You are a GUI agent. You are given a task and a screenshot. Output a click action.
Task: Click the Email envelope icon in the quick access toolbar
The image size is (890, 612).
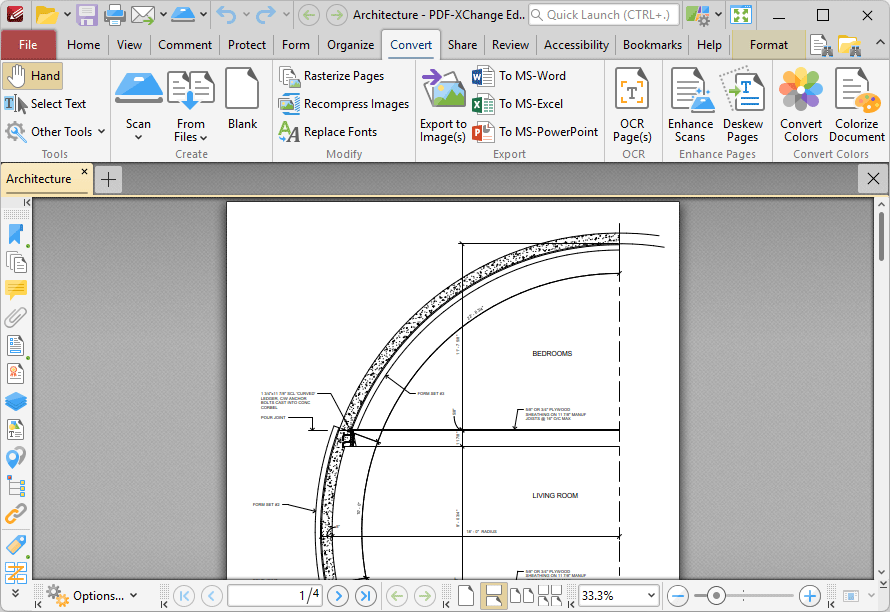pos(143,15)
